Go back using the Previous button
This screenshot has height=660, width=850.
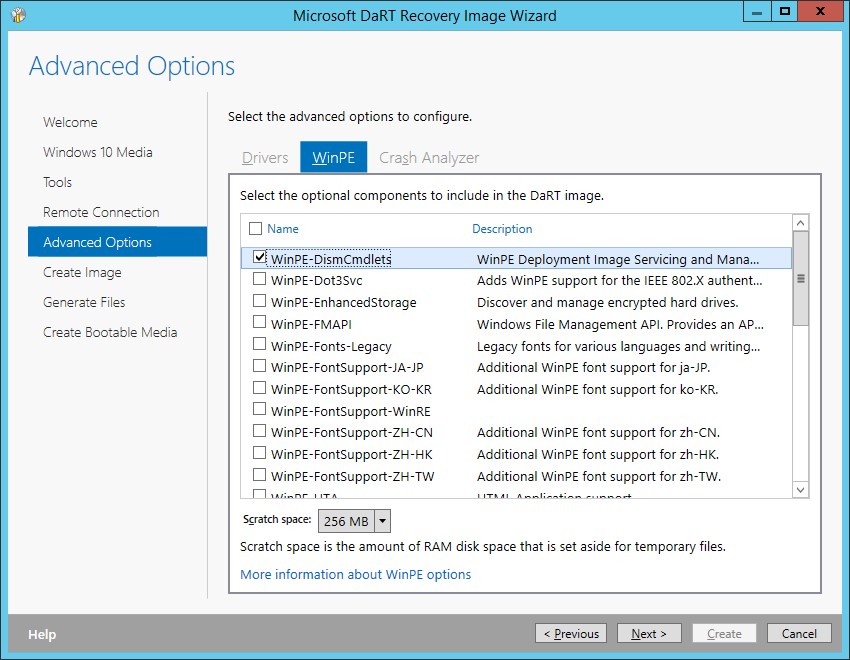(x=571, y=633)
